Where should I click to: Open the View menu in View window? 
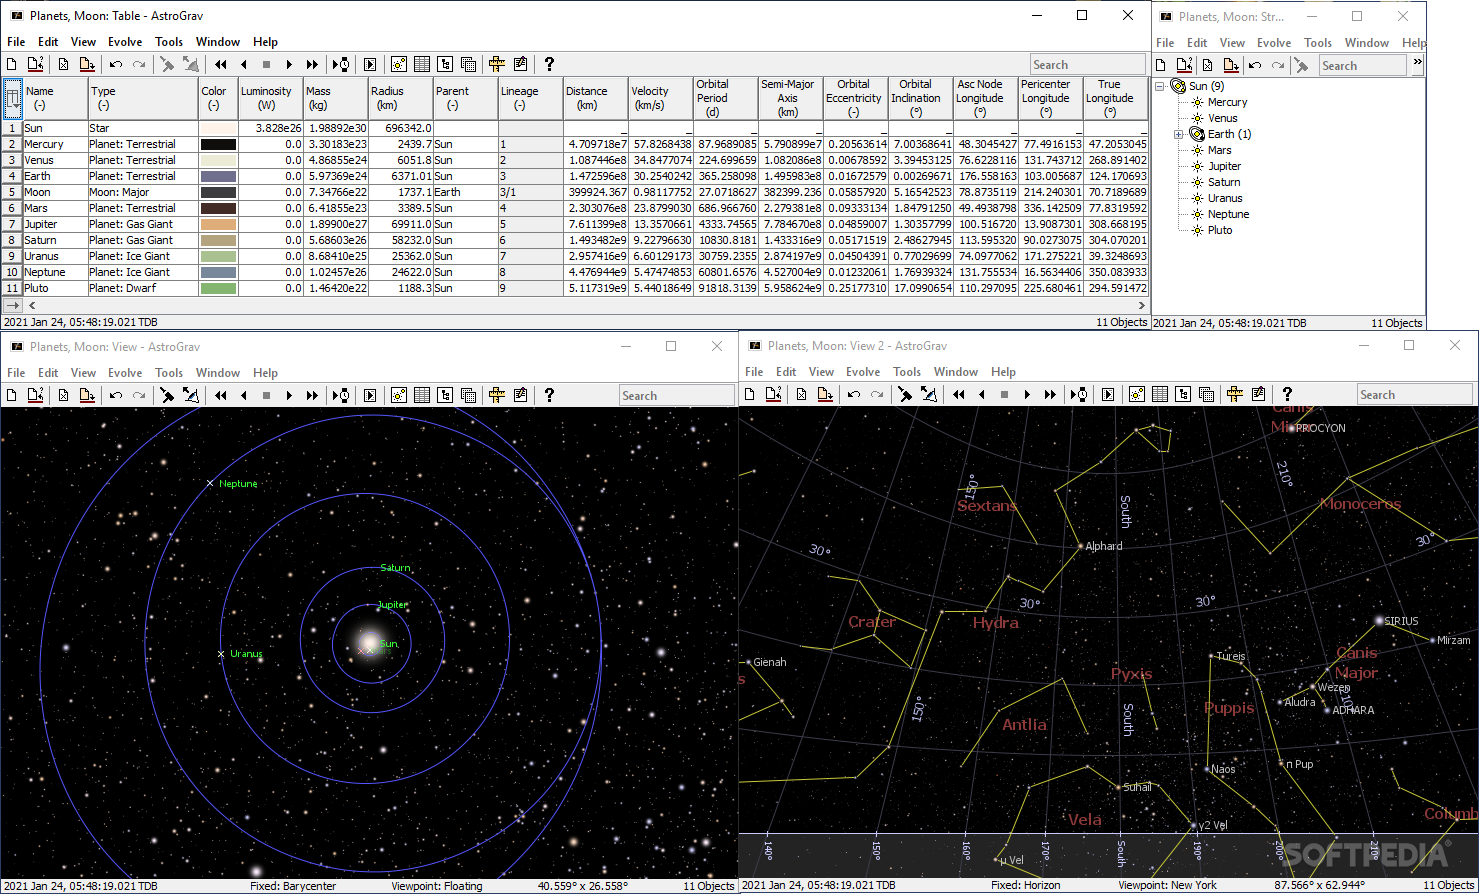click(x=83, y=373)
